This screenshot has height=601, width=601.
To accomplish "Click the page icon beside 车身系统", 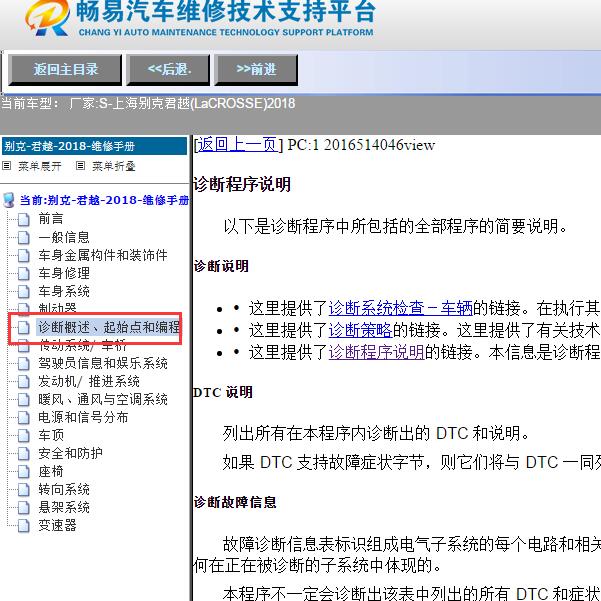I will click(24, 292).
